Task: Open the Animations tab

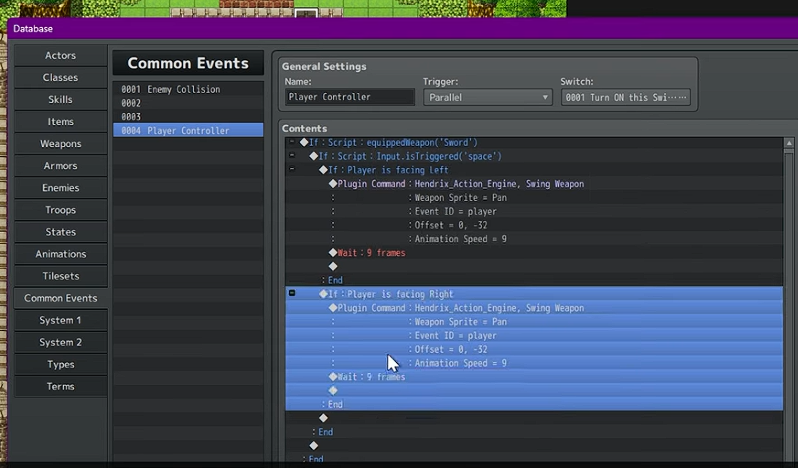Action: 60,253
